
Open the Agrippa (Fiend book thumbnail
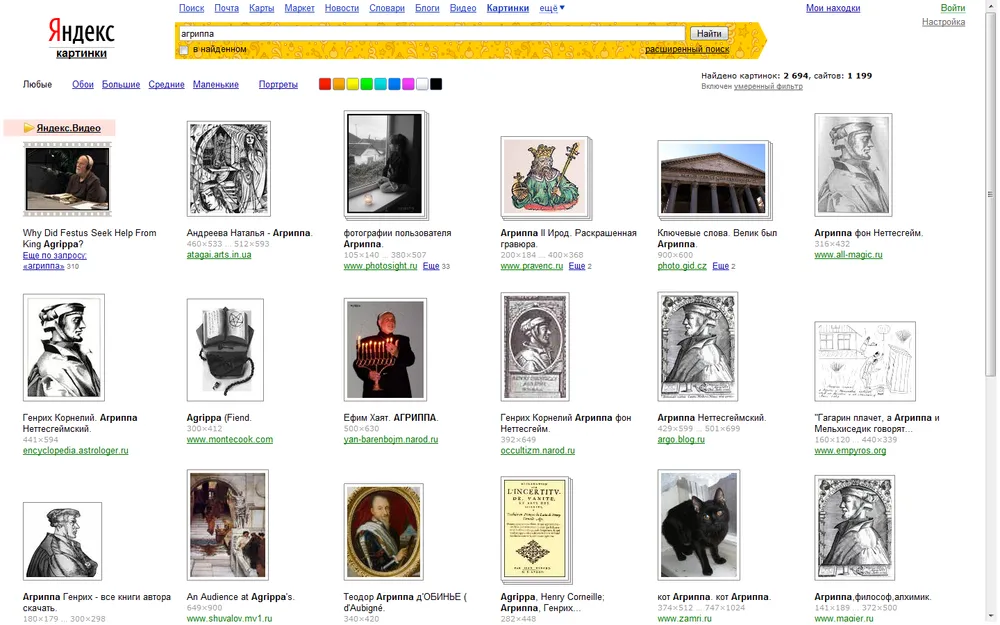coord(225,349)
